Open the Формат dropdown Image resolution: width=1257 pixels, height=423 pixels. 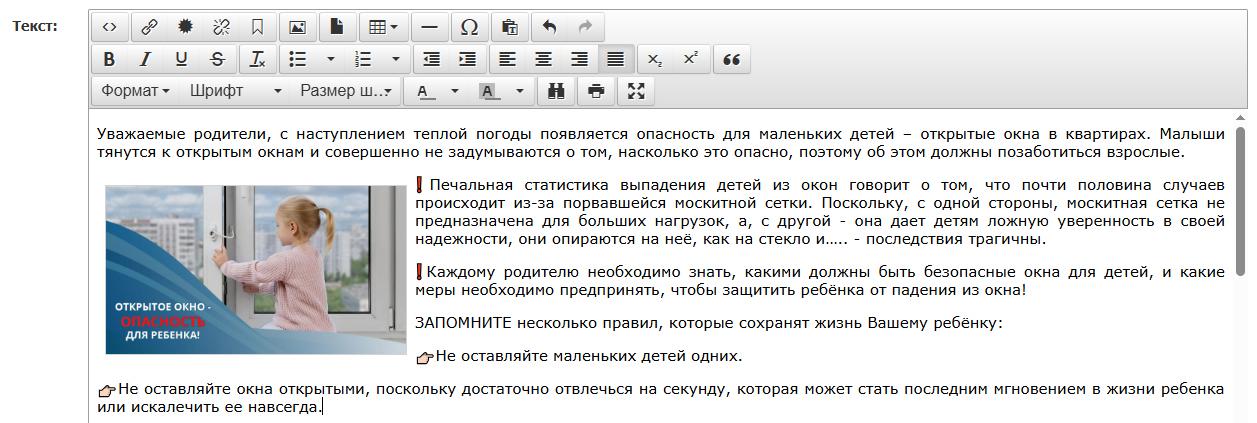[135, 91]
